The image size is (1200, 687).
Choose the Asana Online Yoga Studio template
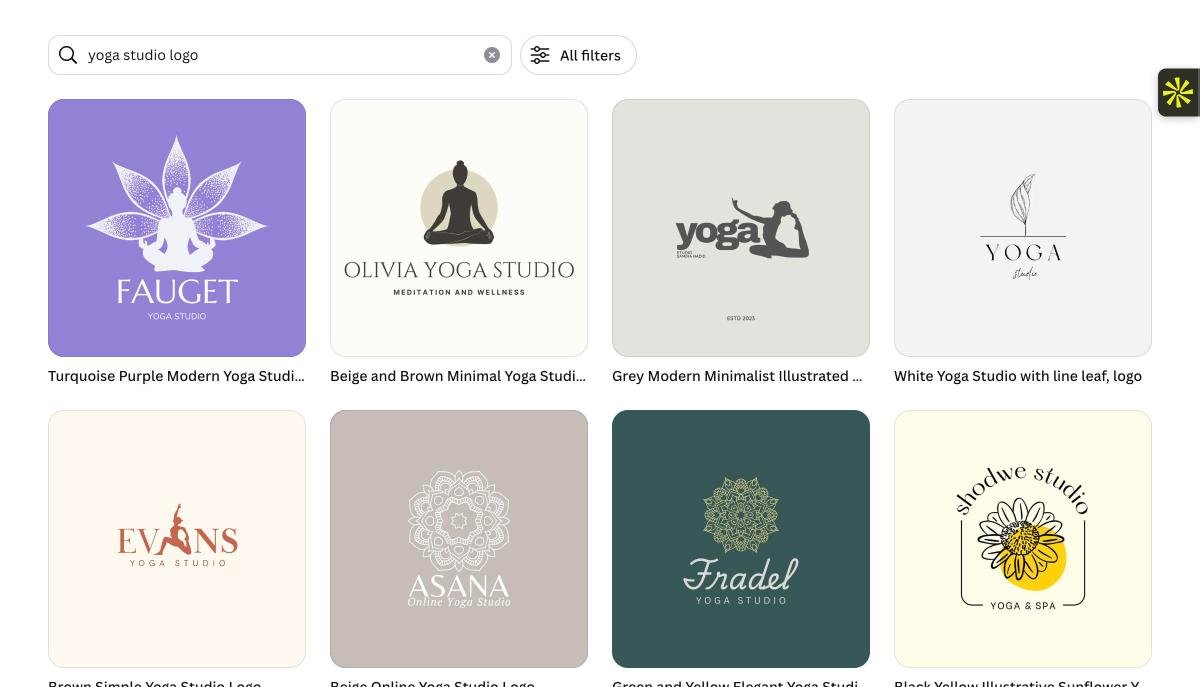click(459, 539)
